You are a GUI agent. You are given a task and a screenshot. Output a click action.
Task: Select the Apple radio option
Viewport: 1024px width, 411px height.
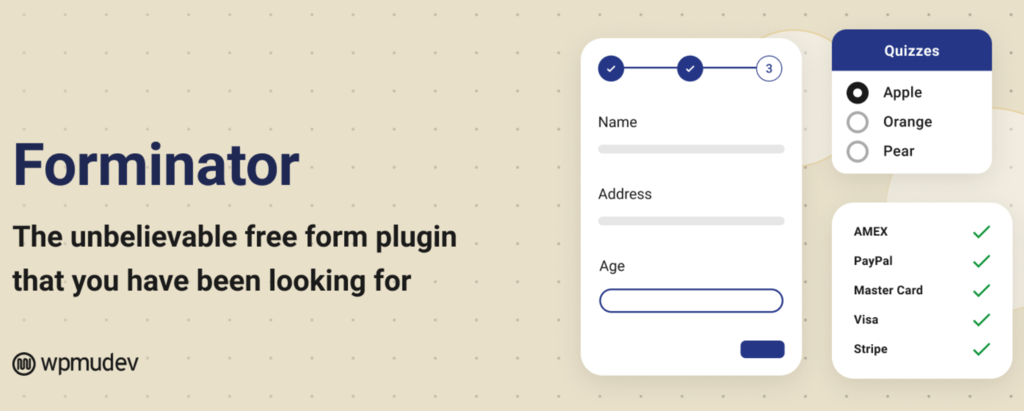pos(857,93)
